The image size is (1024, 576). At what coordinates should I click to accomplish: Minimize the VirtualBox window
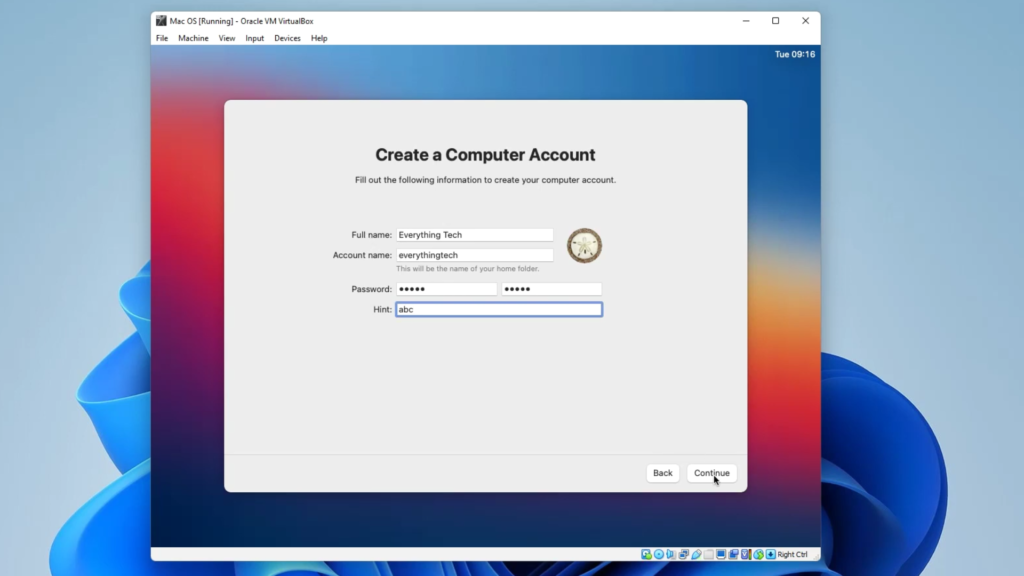746,21
